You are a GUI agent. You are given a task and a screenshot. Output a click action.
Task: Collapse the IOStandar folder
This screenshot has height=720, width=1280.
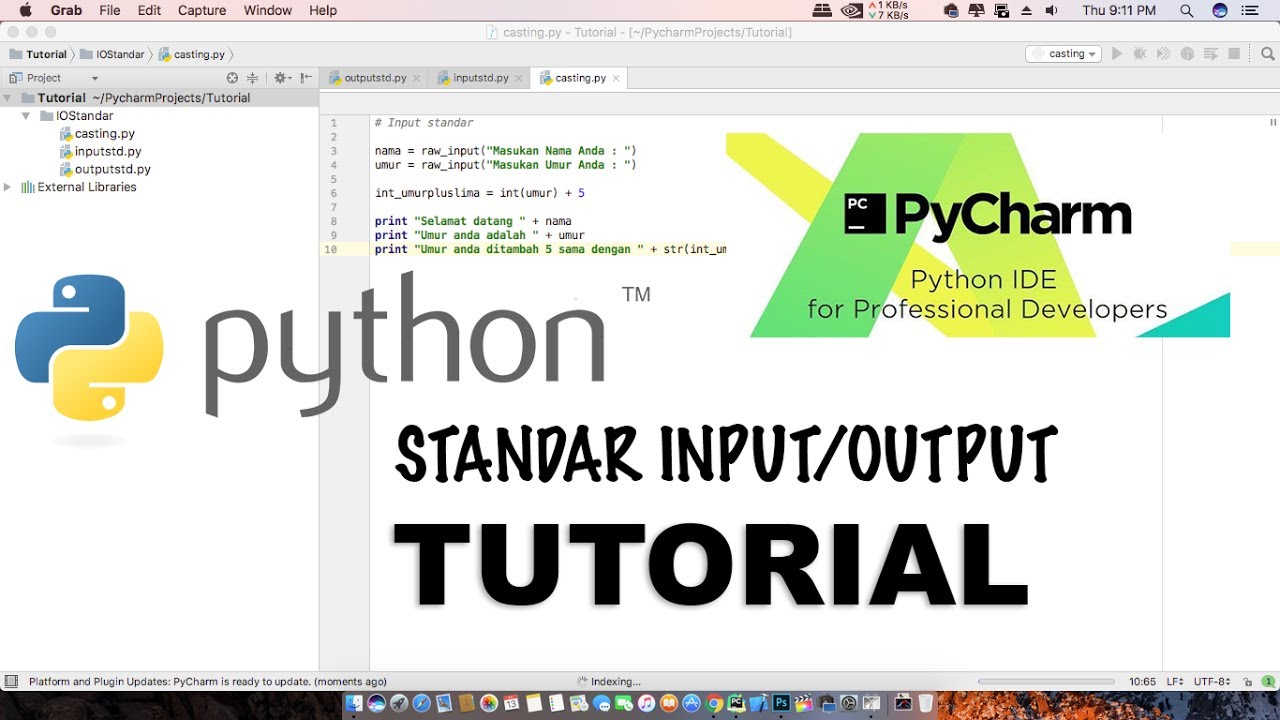coord(26,116)
